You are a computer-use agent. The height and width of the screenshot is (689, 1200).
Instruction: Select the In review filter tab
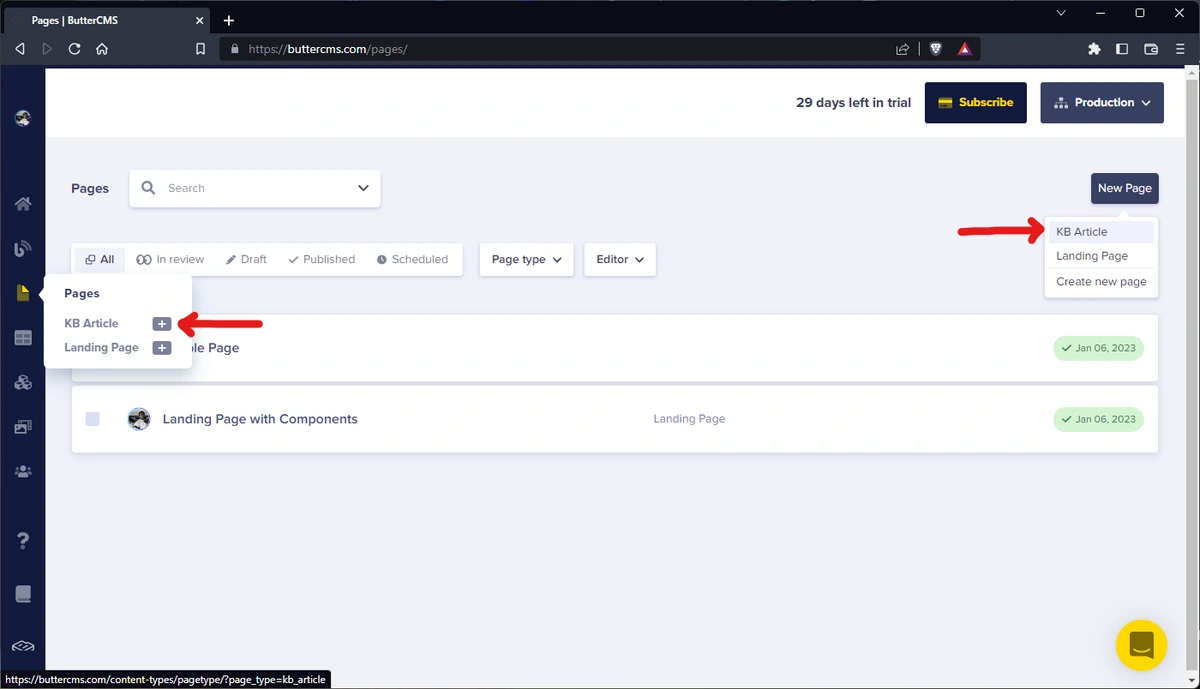[170, 259]
